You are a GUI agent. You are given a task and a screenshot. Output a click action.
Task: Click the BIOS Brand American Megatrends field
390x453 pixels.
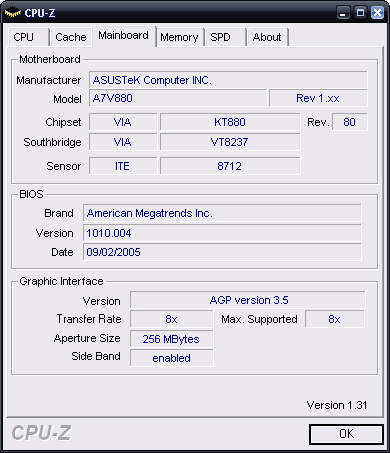[222, 213]
